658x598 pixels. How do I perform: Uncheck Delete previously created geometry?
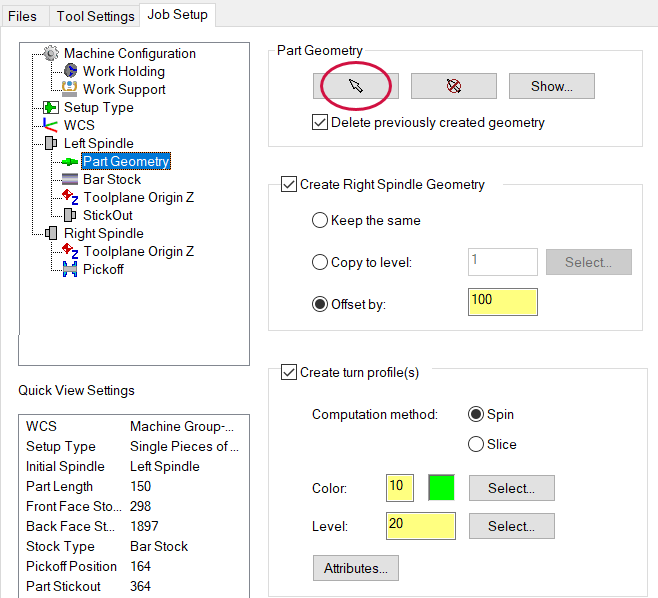[x=320, y=123]
